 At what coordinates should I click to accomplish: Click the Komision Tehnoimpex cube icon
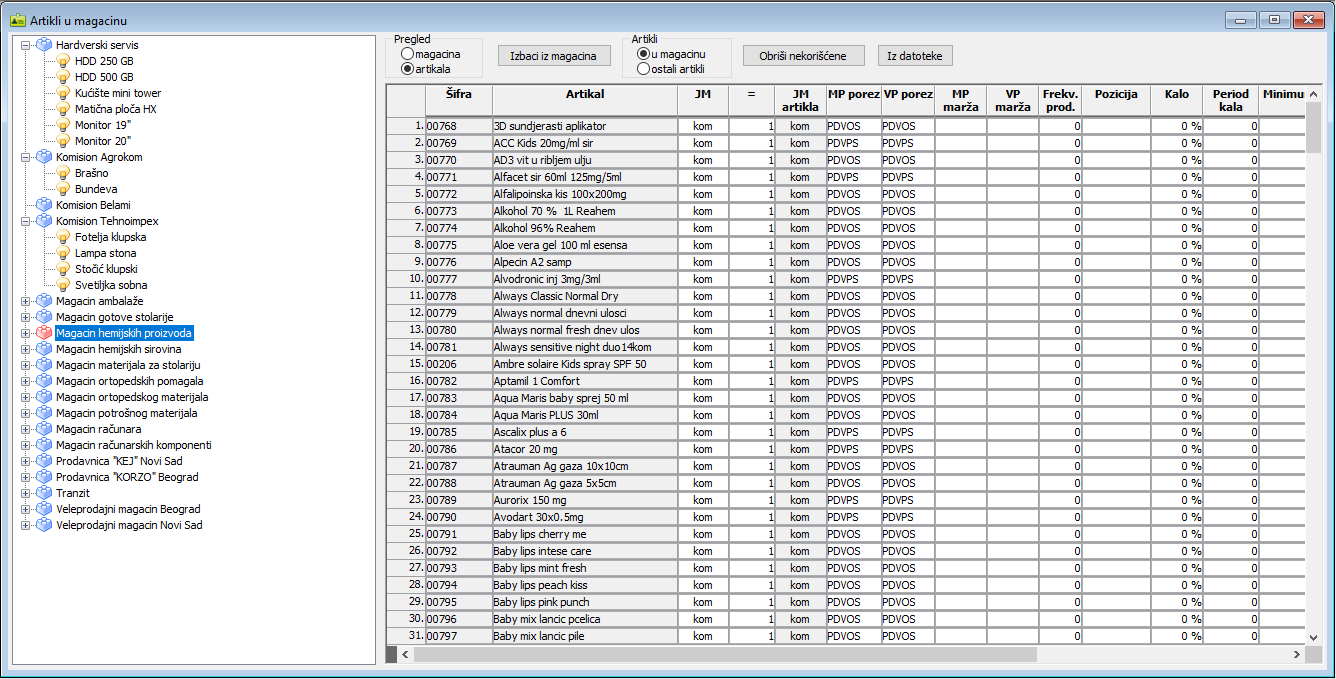tap(44, 221)
